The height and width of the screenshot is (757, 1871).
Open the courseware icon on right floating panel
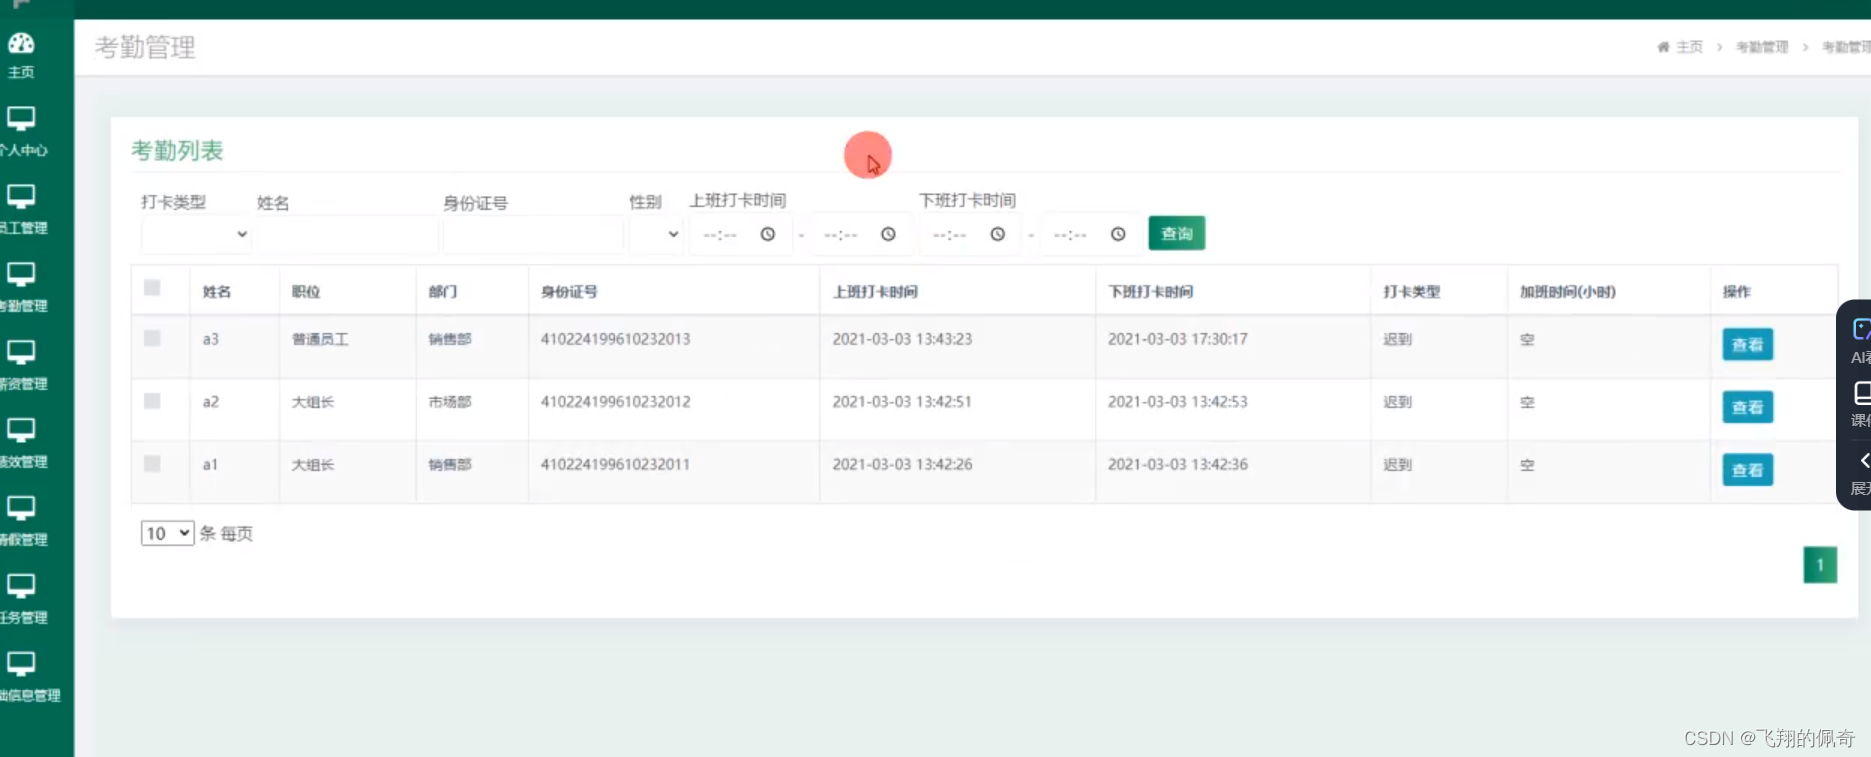[1862, 392]
